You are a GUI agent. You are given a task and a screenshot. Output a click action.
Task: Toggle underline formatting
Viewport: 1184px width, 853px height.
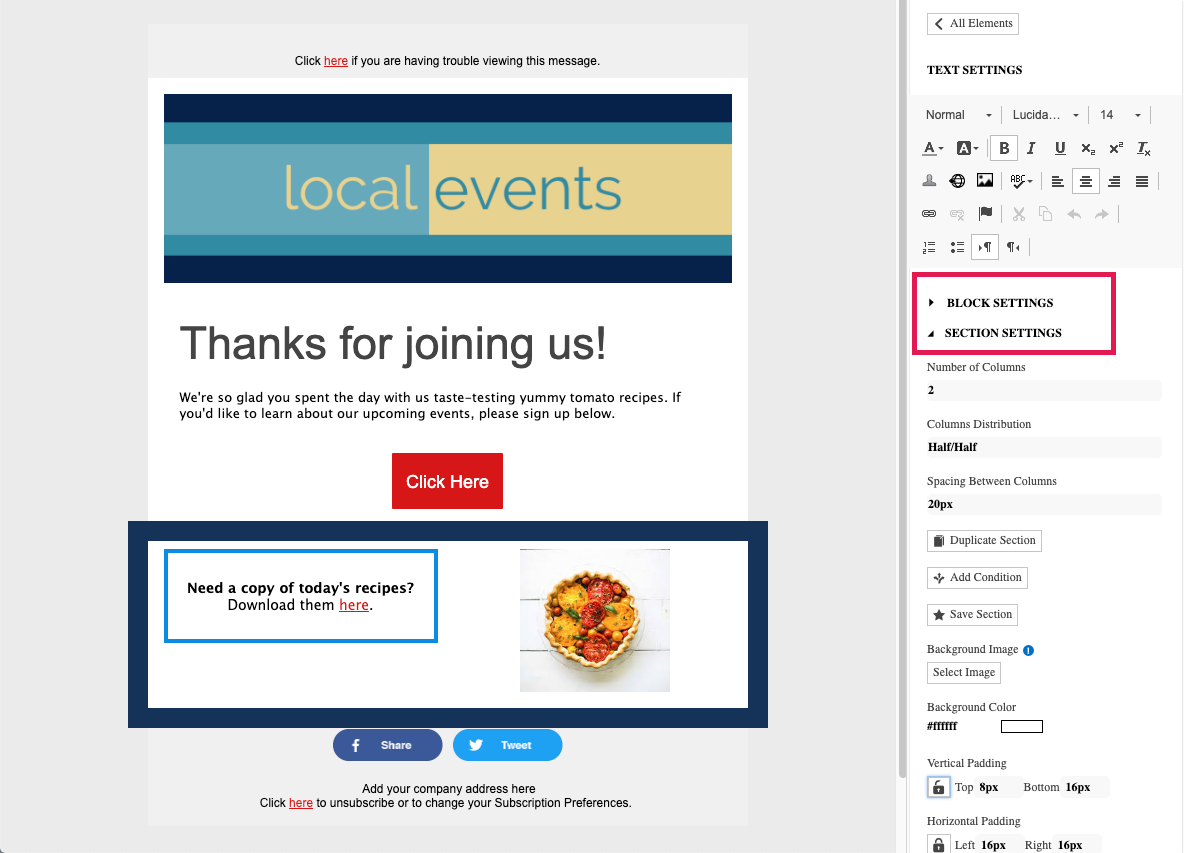pyautogui.click(x=1060, y=148)
